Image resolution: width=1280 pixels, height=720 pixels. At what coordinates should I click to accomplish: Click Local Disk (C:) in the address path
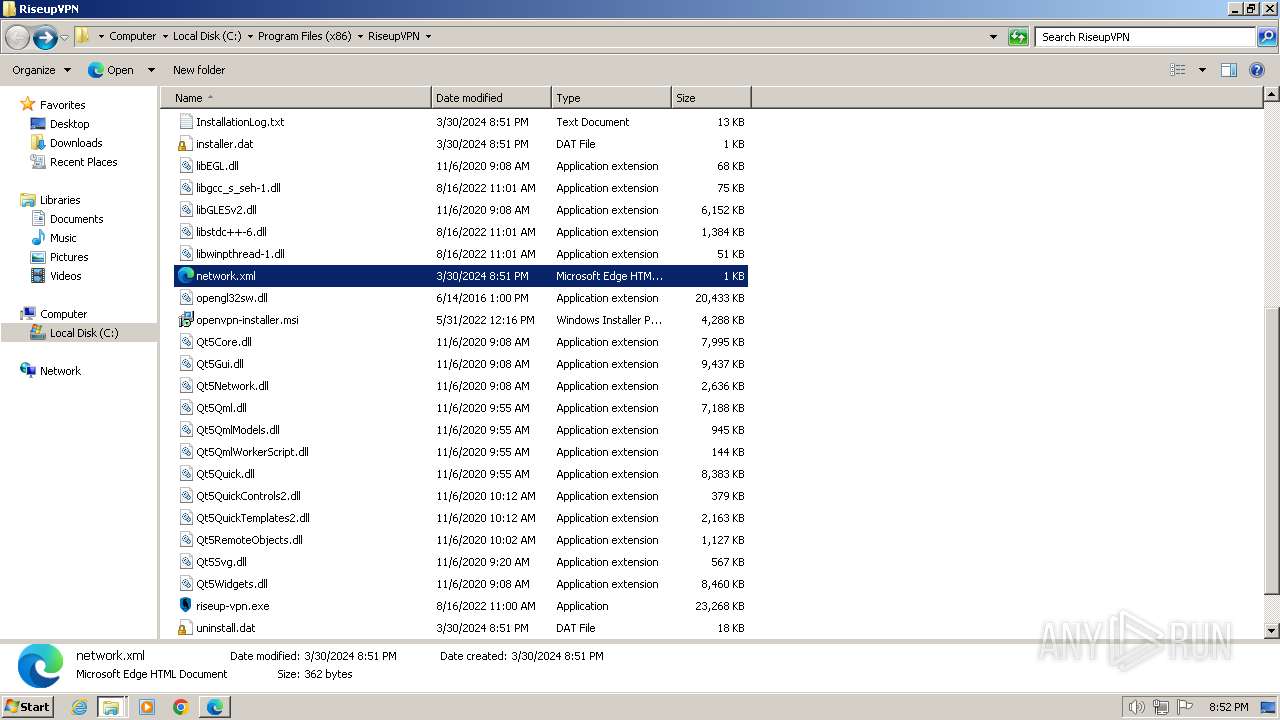(x=206, y=36)
